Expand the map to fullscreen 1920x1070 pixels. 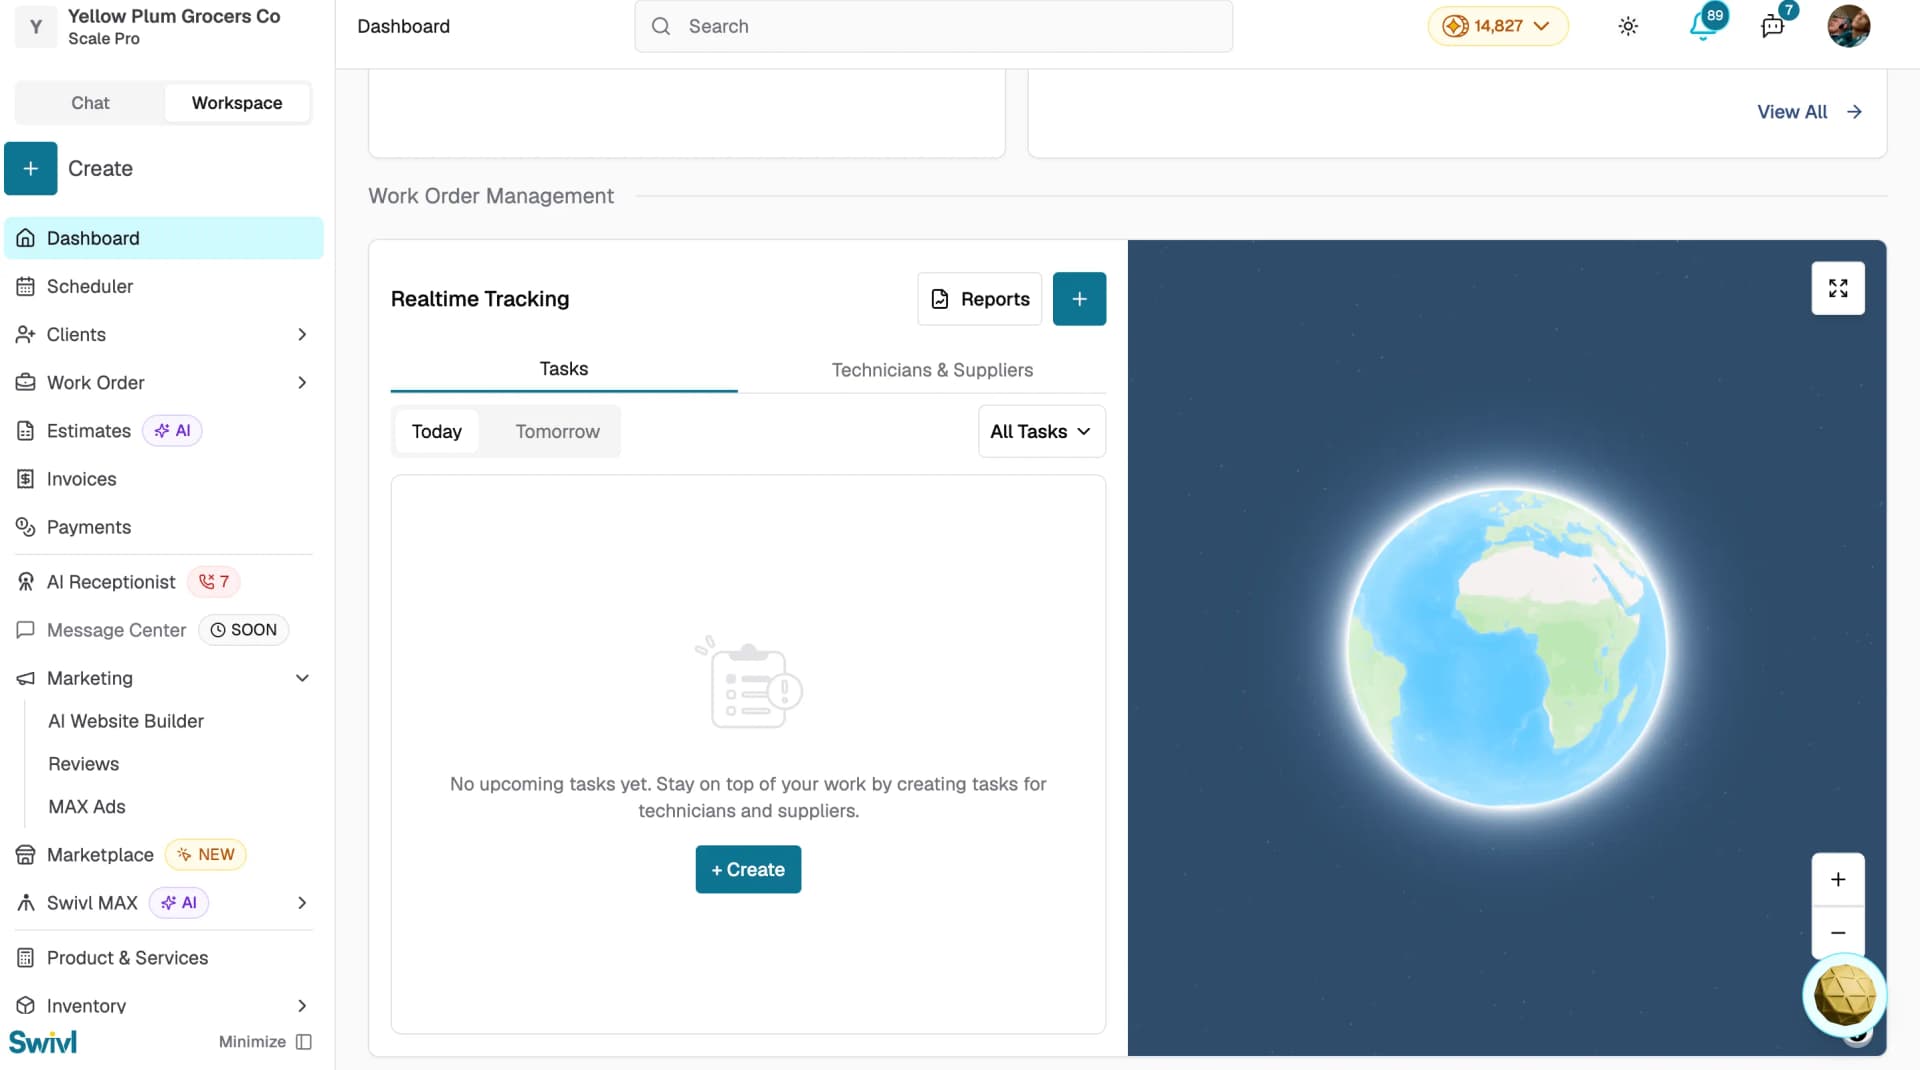pos(1838,288)
